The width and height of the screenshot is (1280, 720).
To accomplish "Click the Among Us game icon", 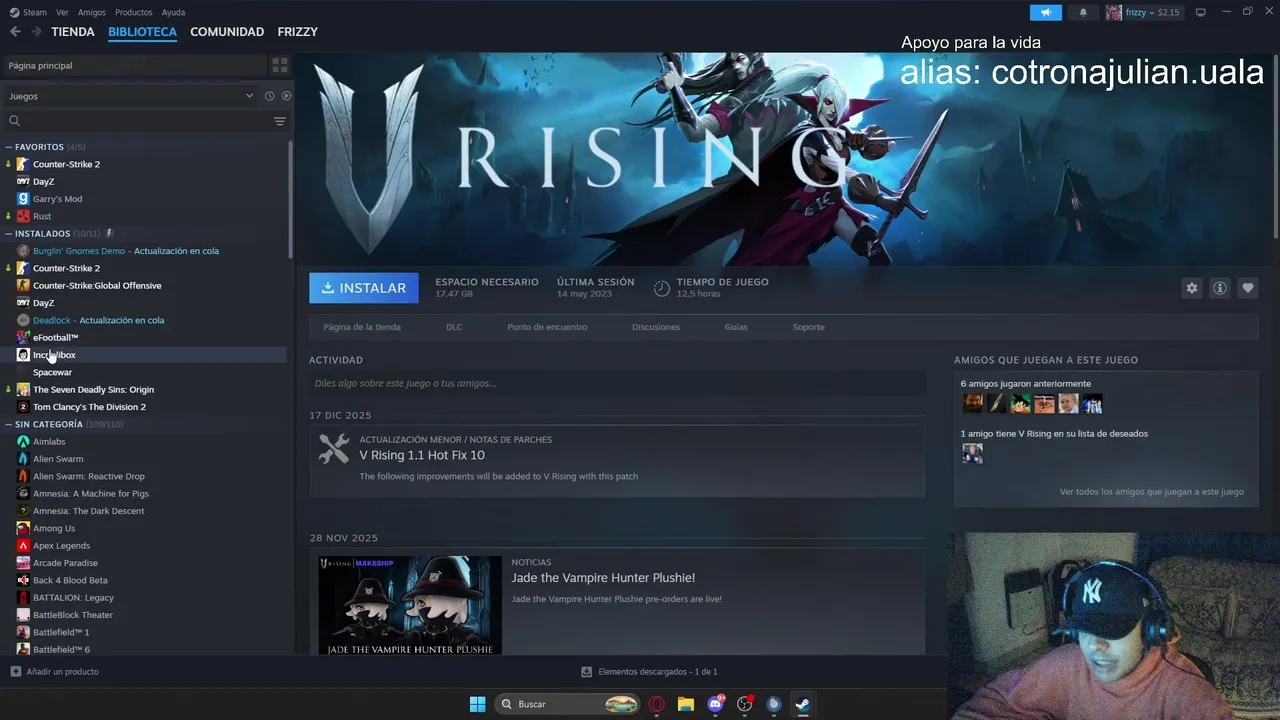I will tap(23, 528).
